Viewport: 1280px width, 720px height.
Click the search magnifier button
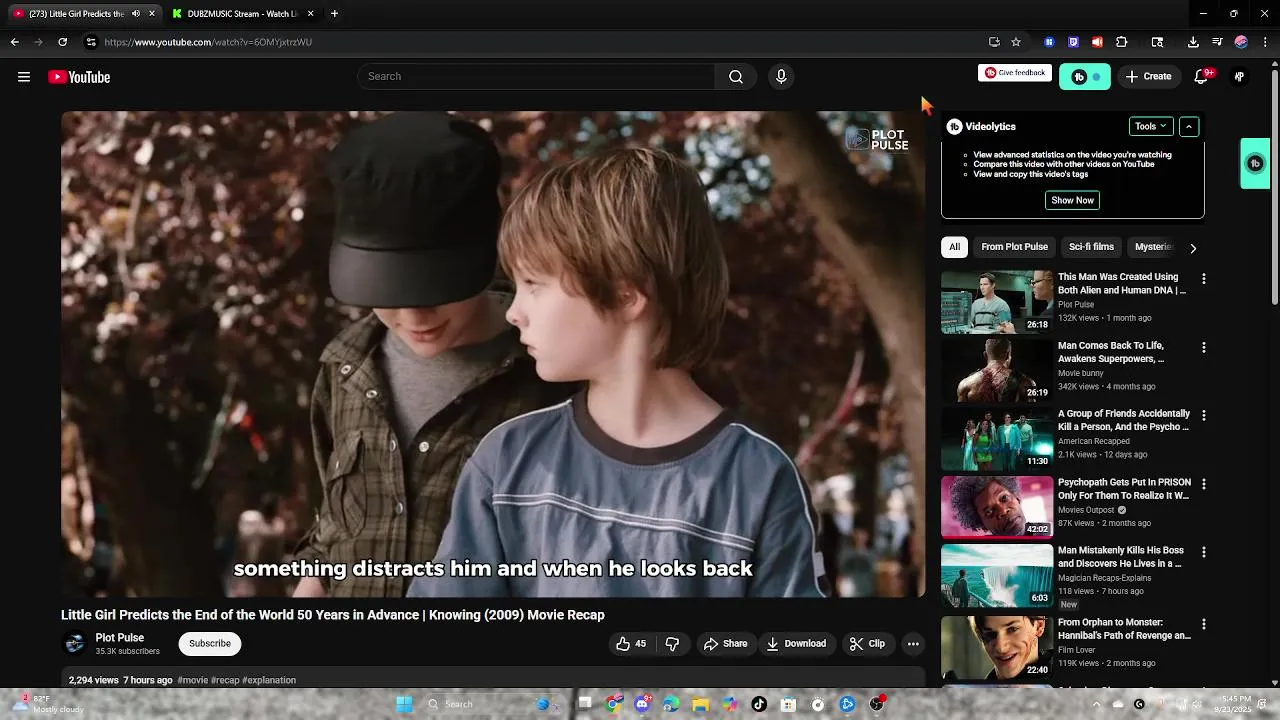tap(736, 77)
